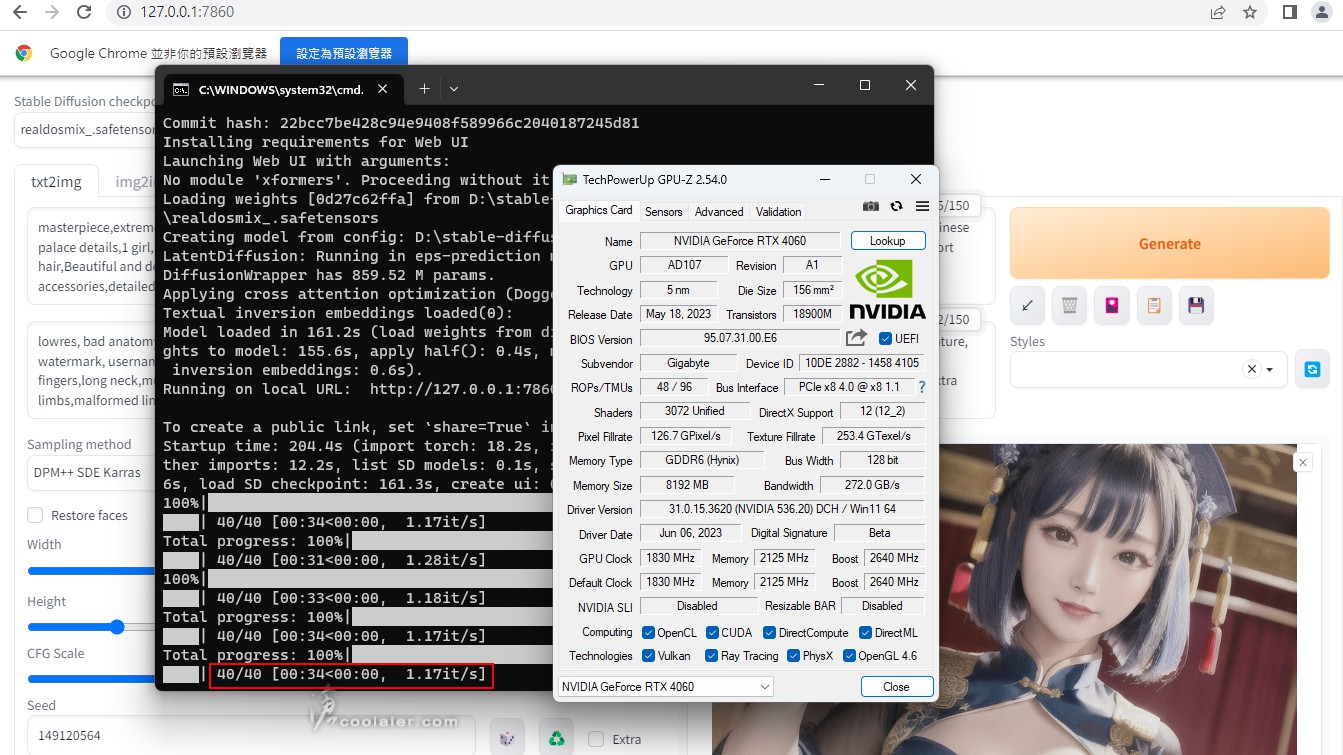Refresh GPU-Z data with the refresh icon

[x=896, y=206]
